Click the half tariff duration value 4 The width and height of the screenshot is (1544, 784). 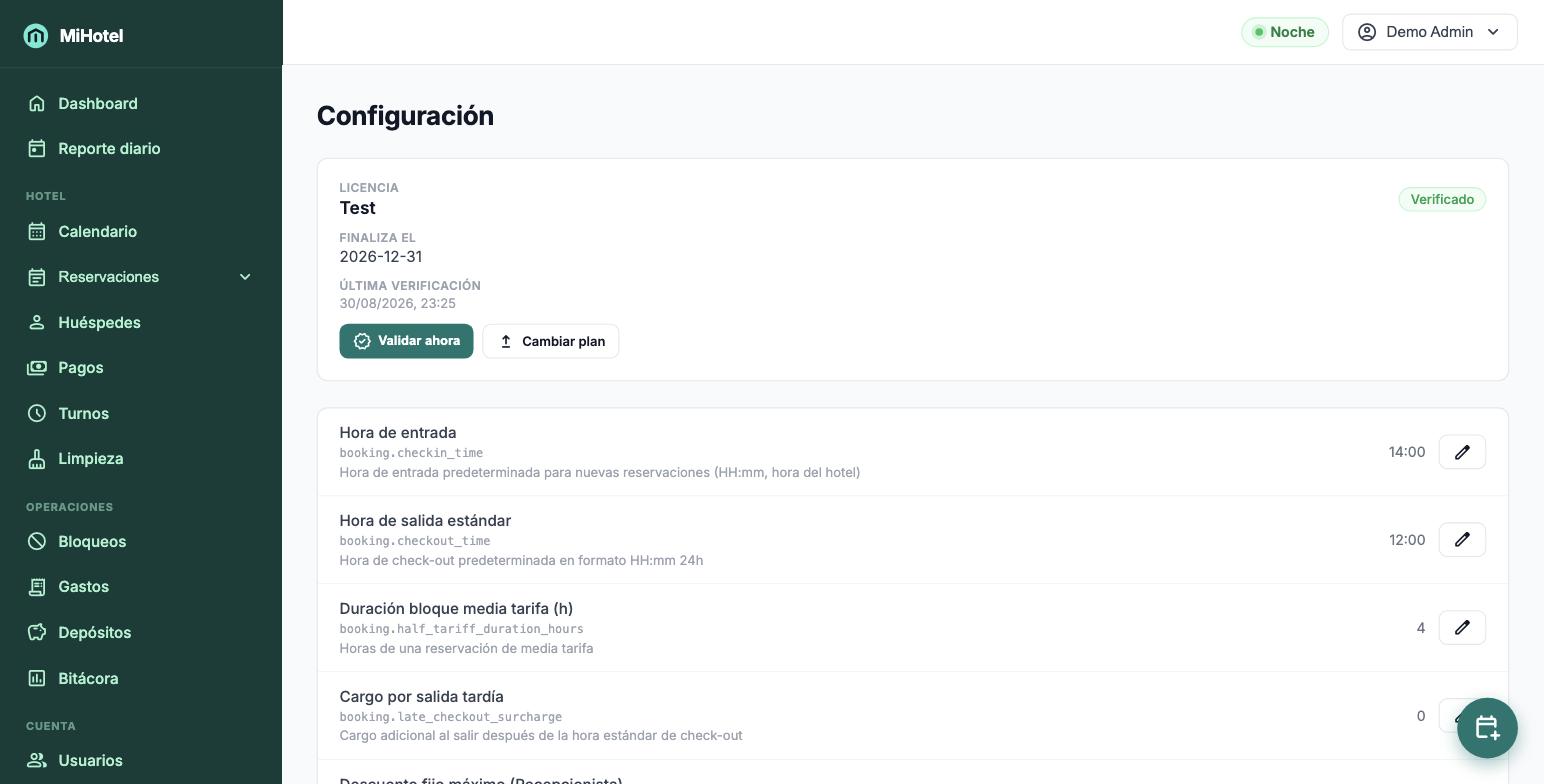[1421, 628]
